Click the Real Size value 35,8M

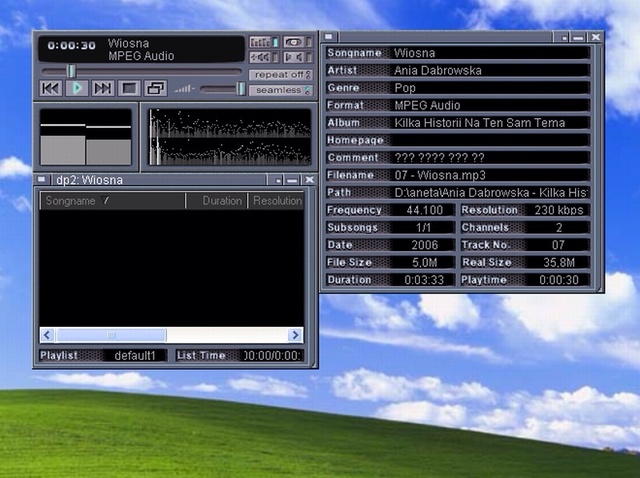point(559,262)
